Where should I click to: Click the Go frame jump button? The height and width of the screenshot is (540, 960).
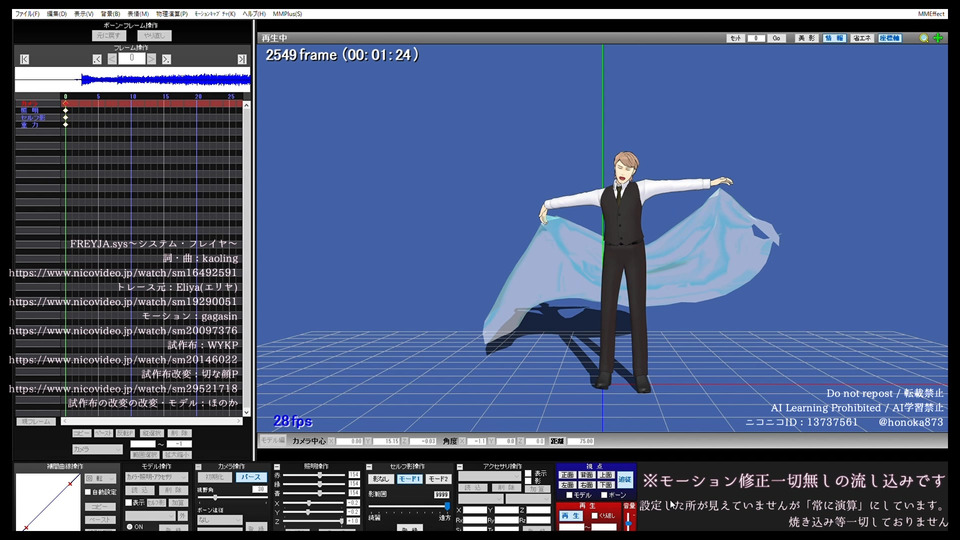776,38
